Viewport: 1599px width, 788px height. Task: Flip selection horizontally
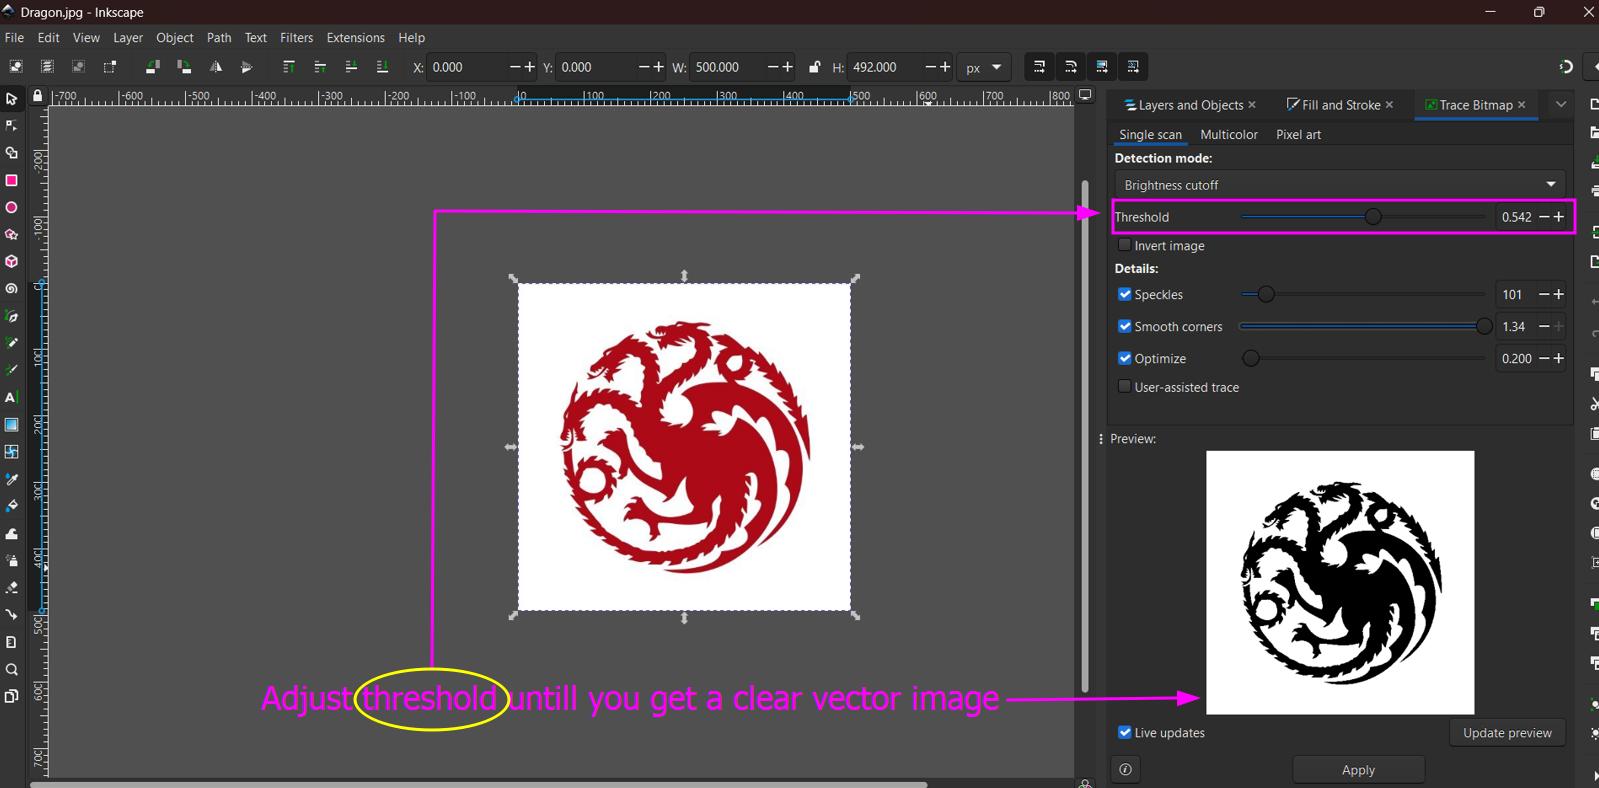215,67
